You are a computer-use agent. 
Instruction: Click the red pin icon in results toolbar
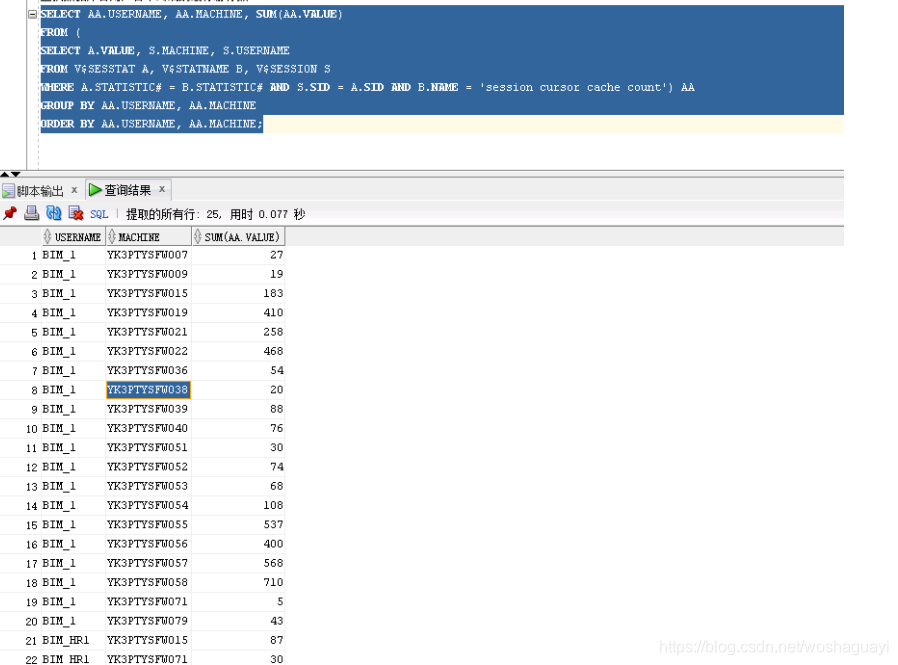coord(10,214)
